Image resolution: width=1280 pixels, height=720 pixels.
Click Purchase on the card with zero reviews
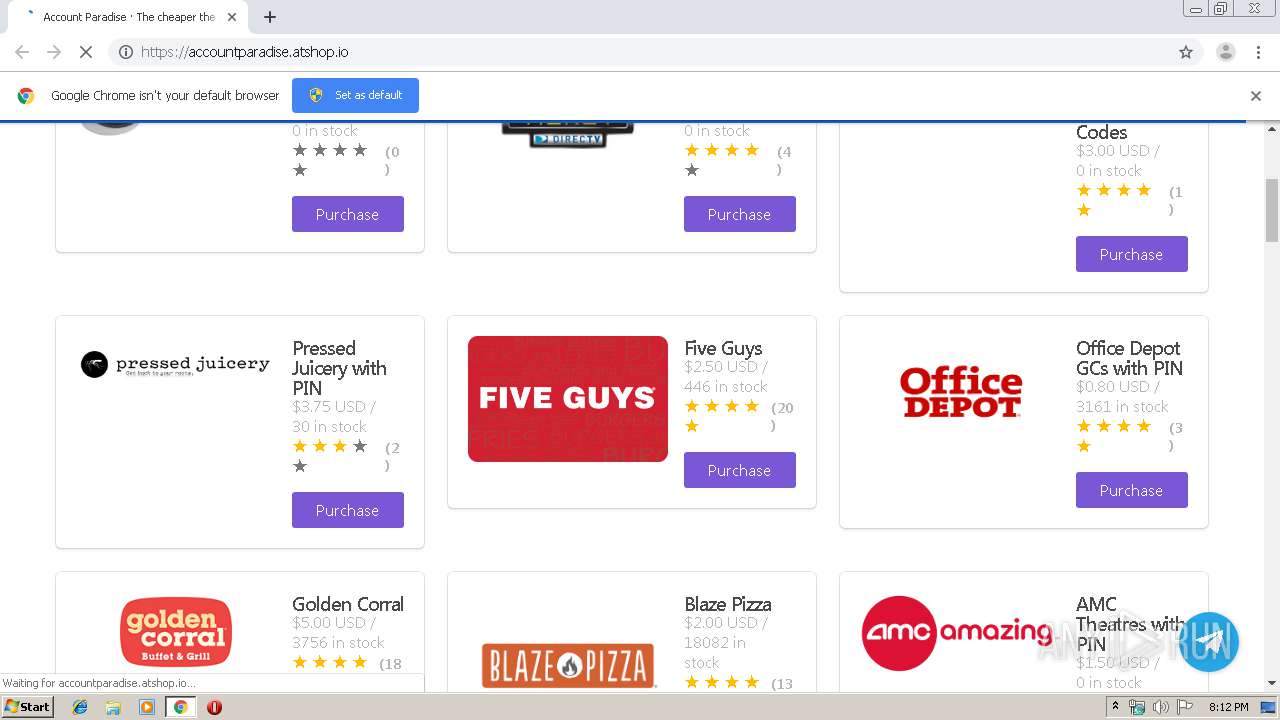[x=348, y=214]
